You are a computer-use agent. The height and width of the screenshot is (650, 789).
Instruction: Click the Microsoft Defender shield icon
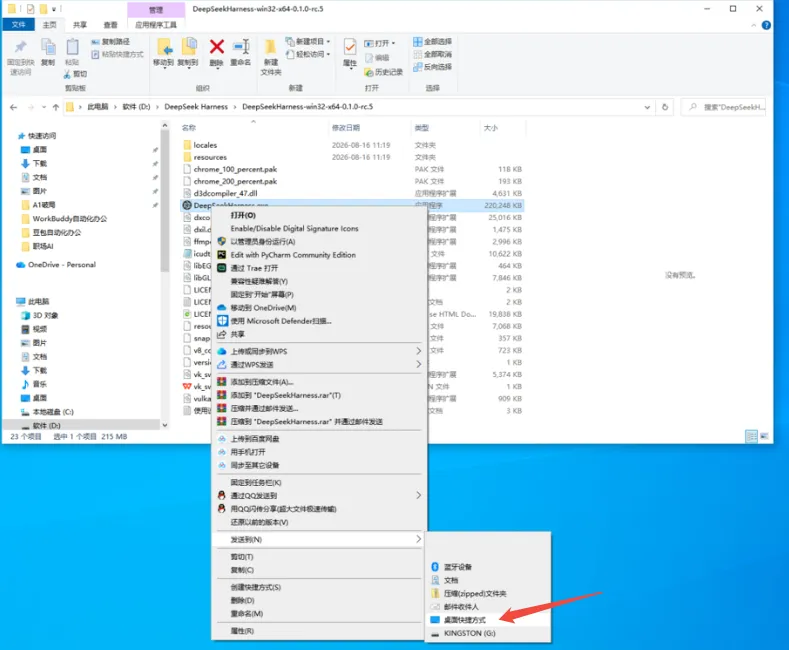[x=222, y=320]
